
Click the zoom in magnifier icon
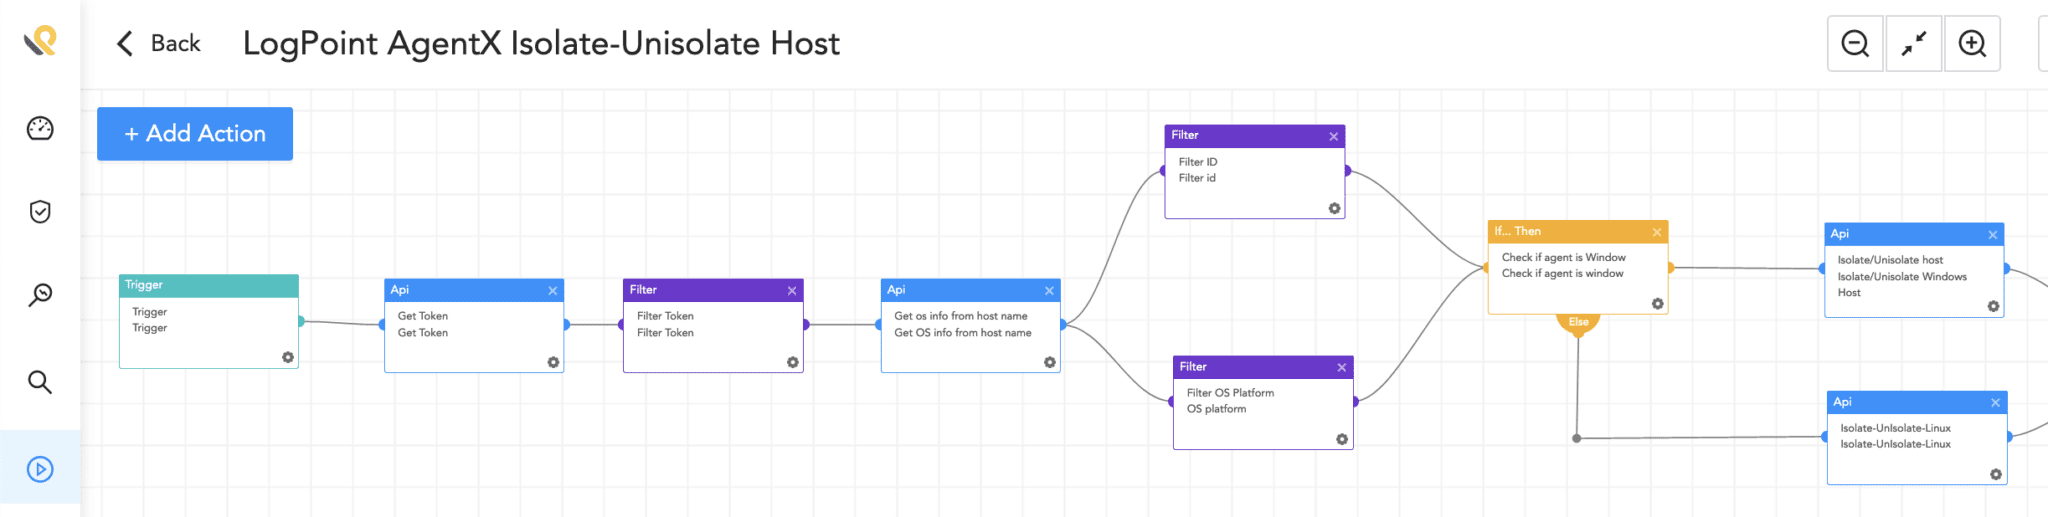pyautogui.click(x=1972, y=44)
